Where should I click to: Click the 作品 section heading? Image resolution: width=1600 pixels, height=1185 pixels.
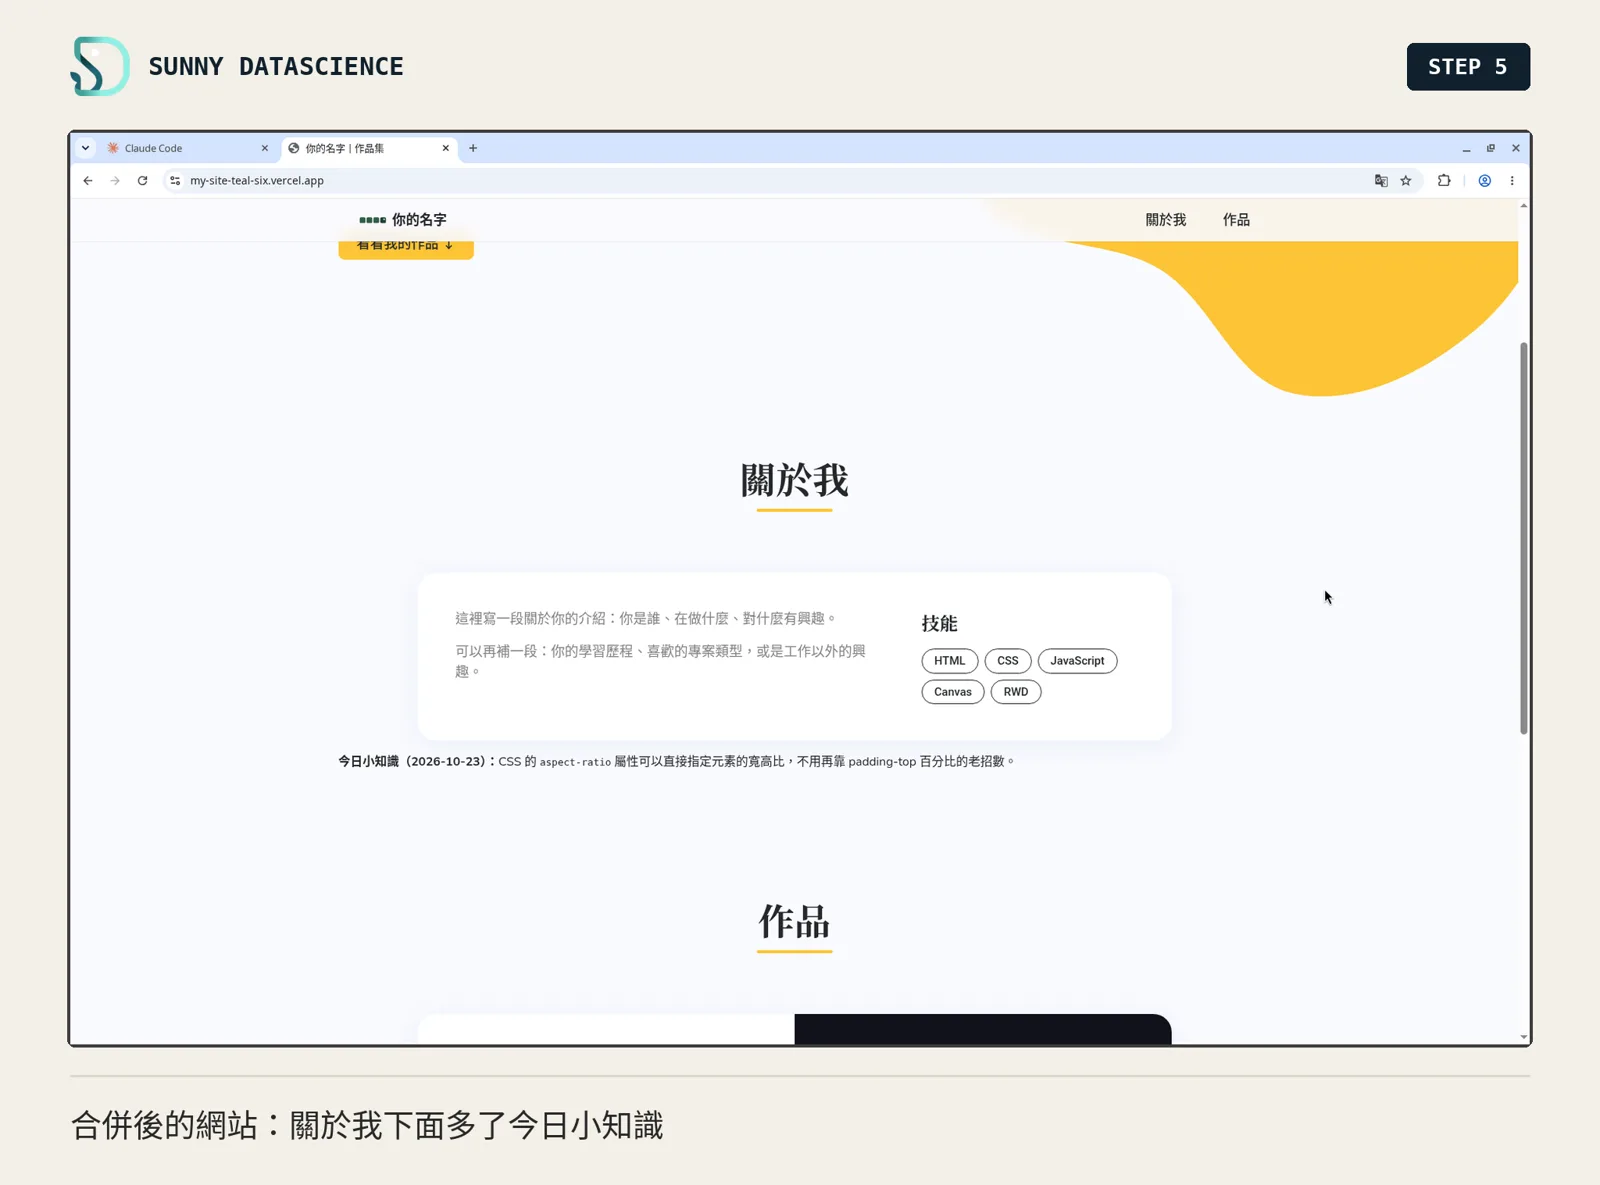pyautogui.click(x=795, y=922)
